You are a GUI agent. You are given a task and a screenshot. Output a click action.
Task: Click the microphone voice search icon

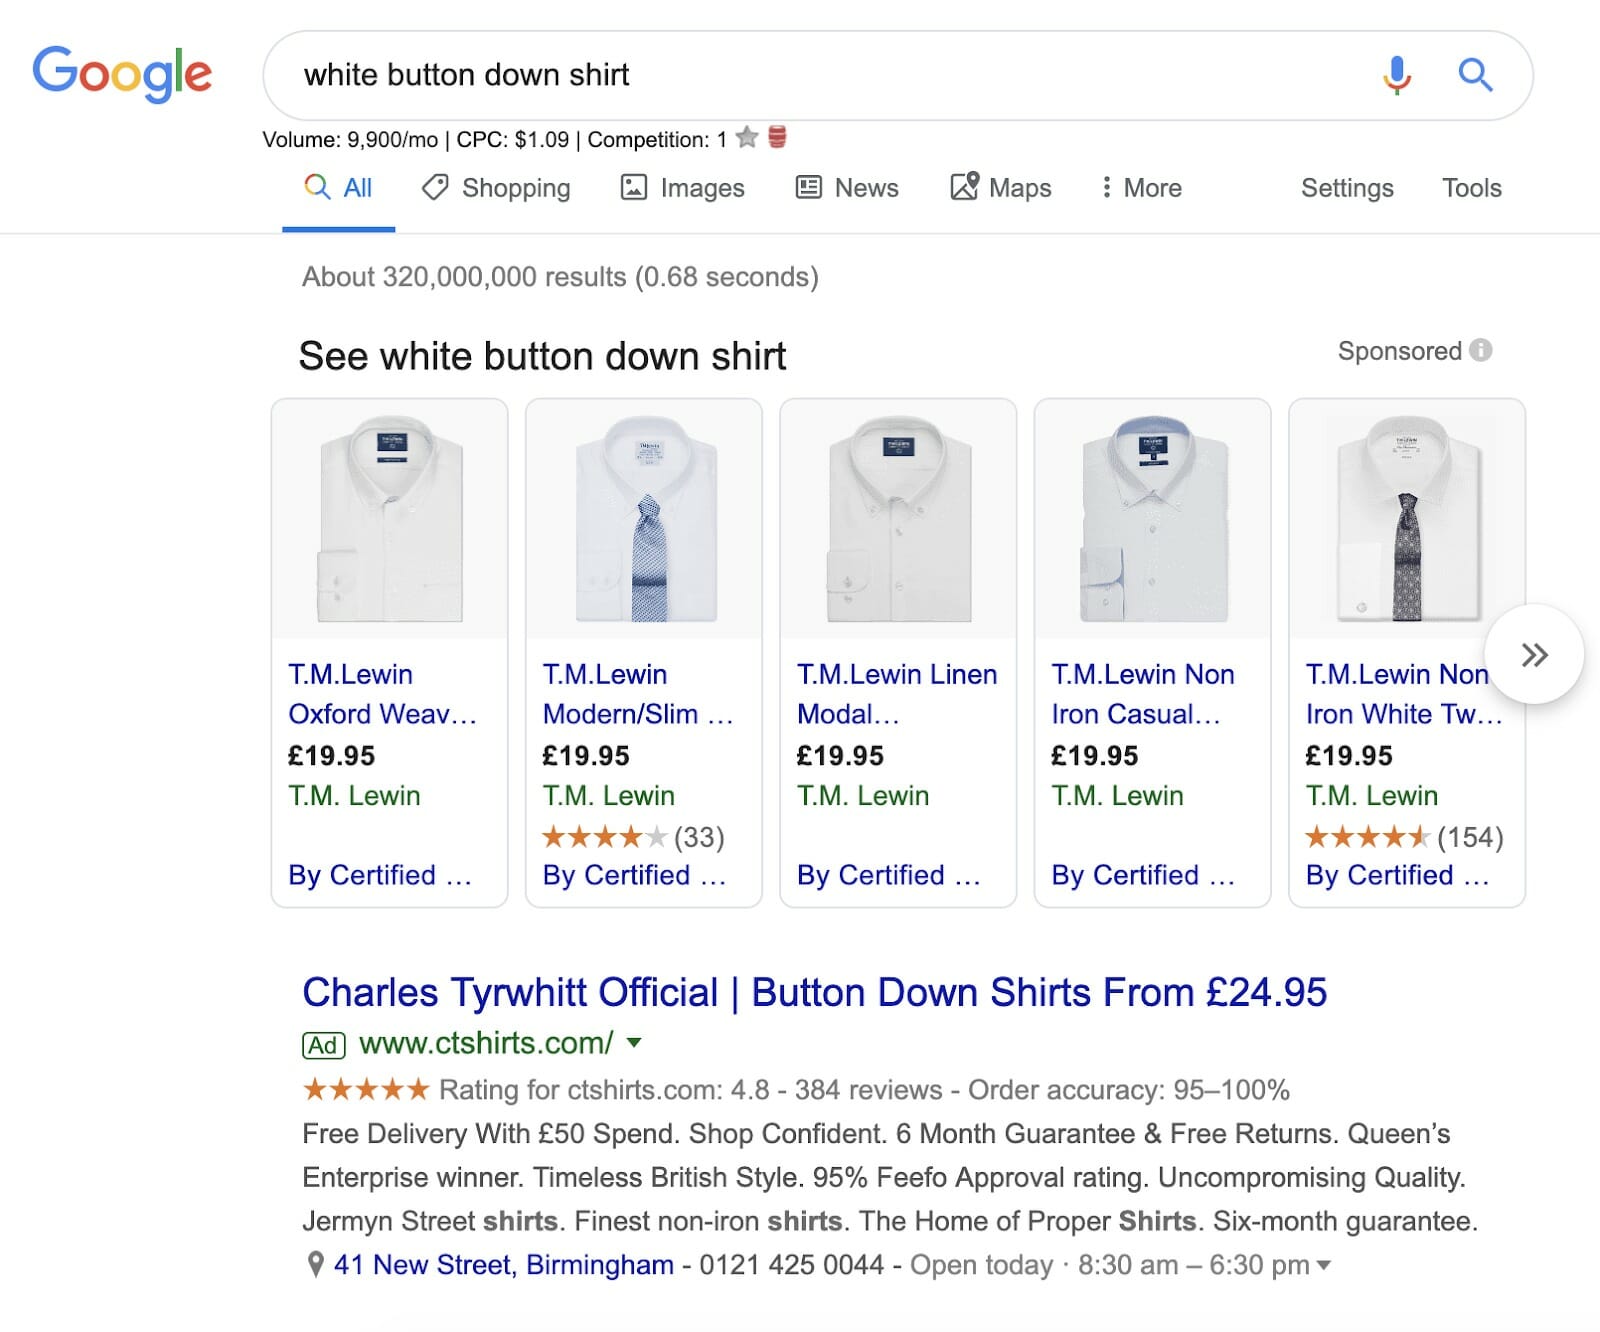tap(1397, 75)
